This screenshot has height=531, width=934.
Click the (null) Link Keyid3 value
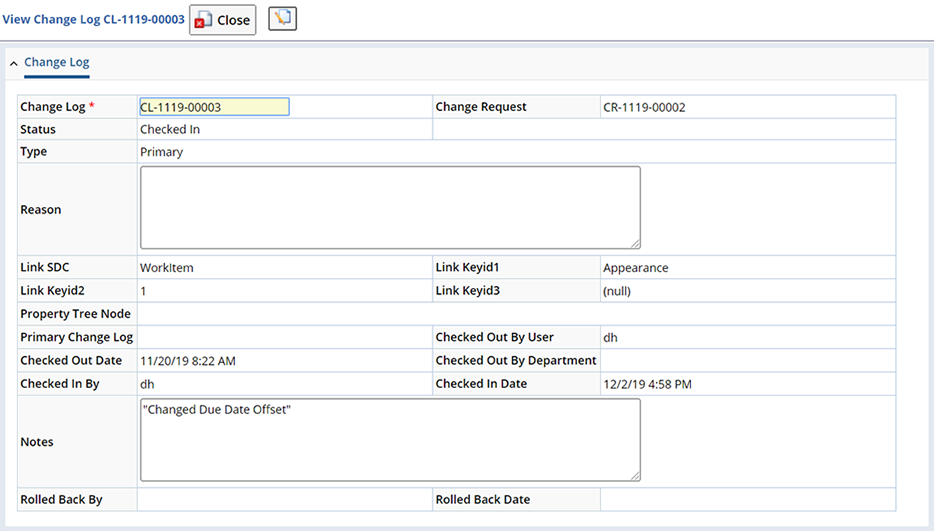coord(617,291)
